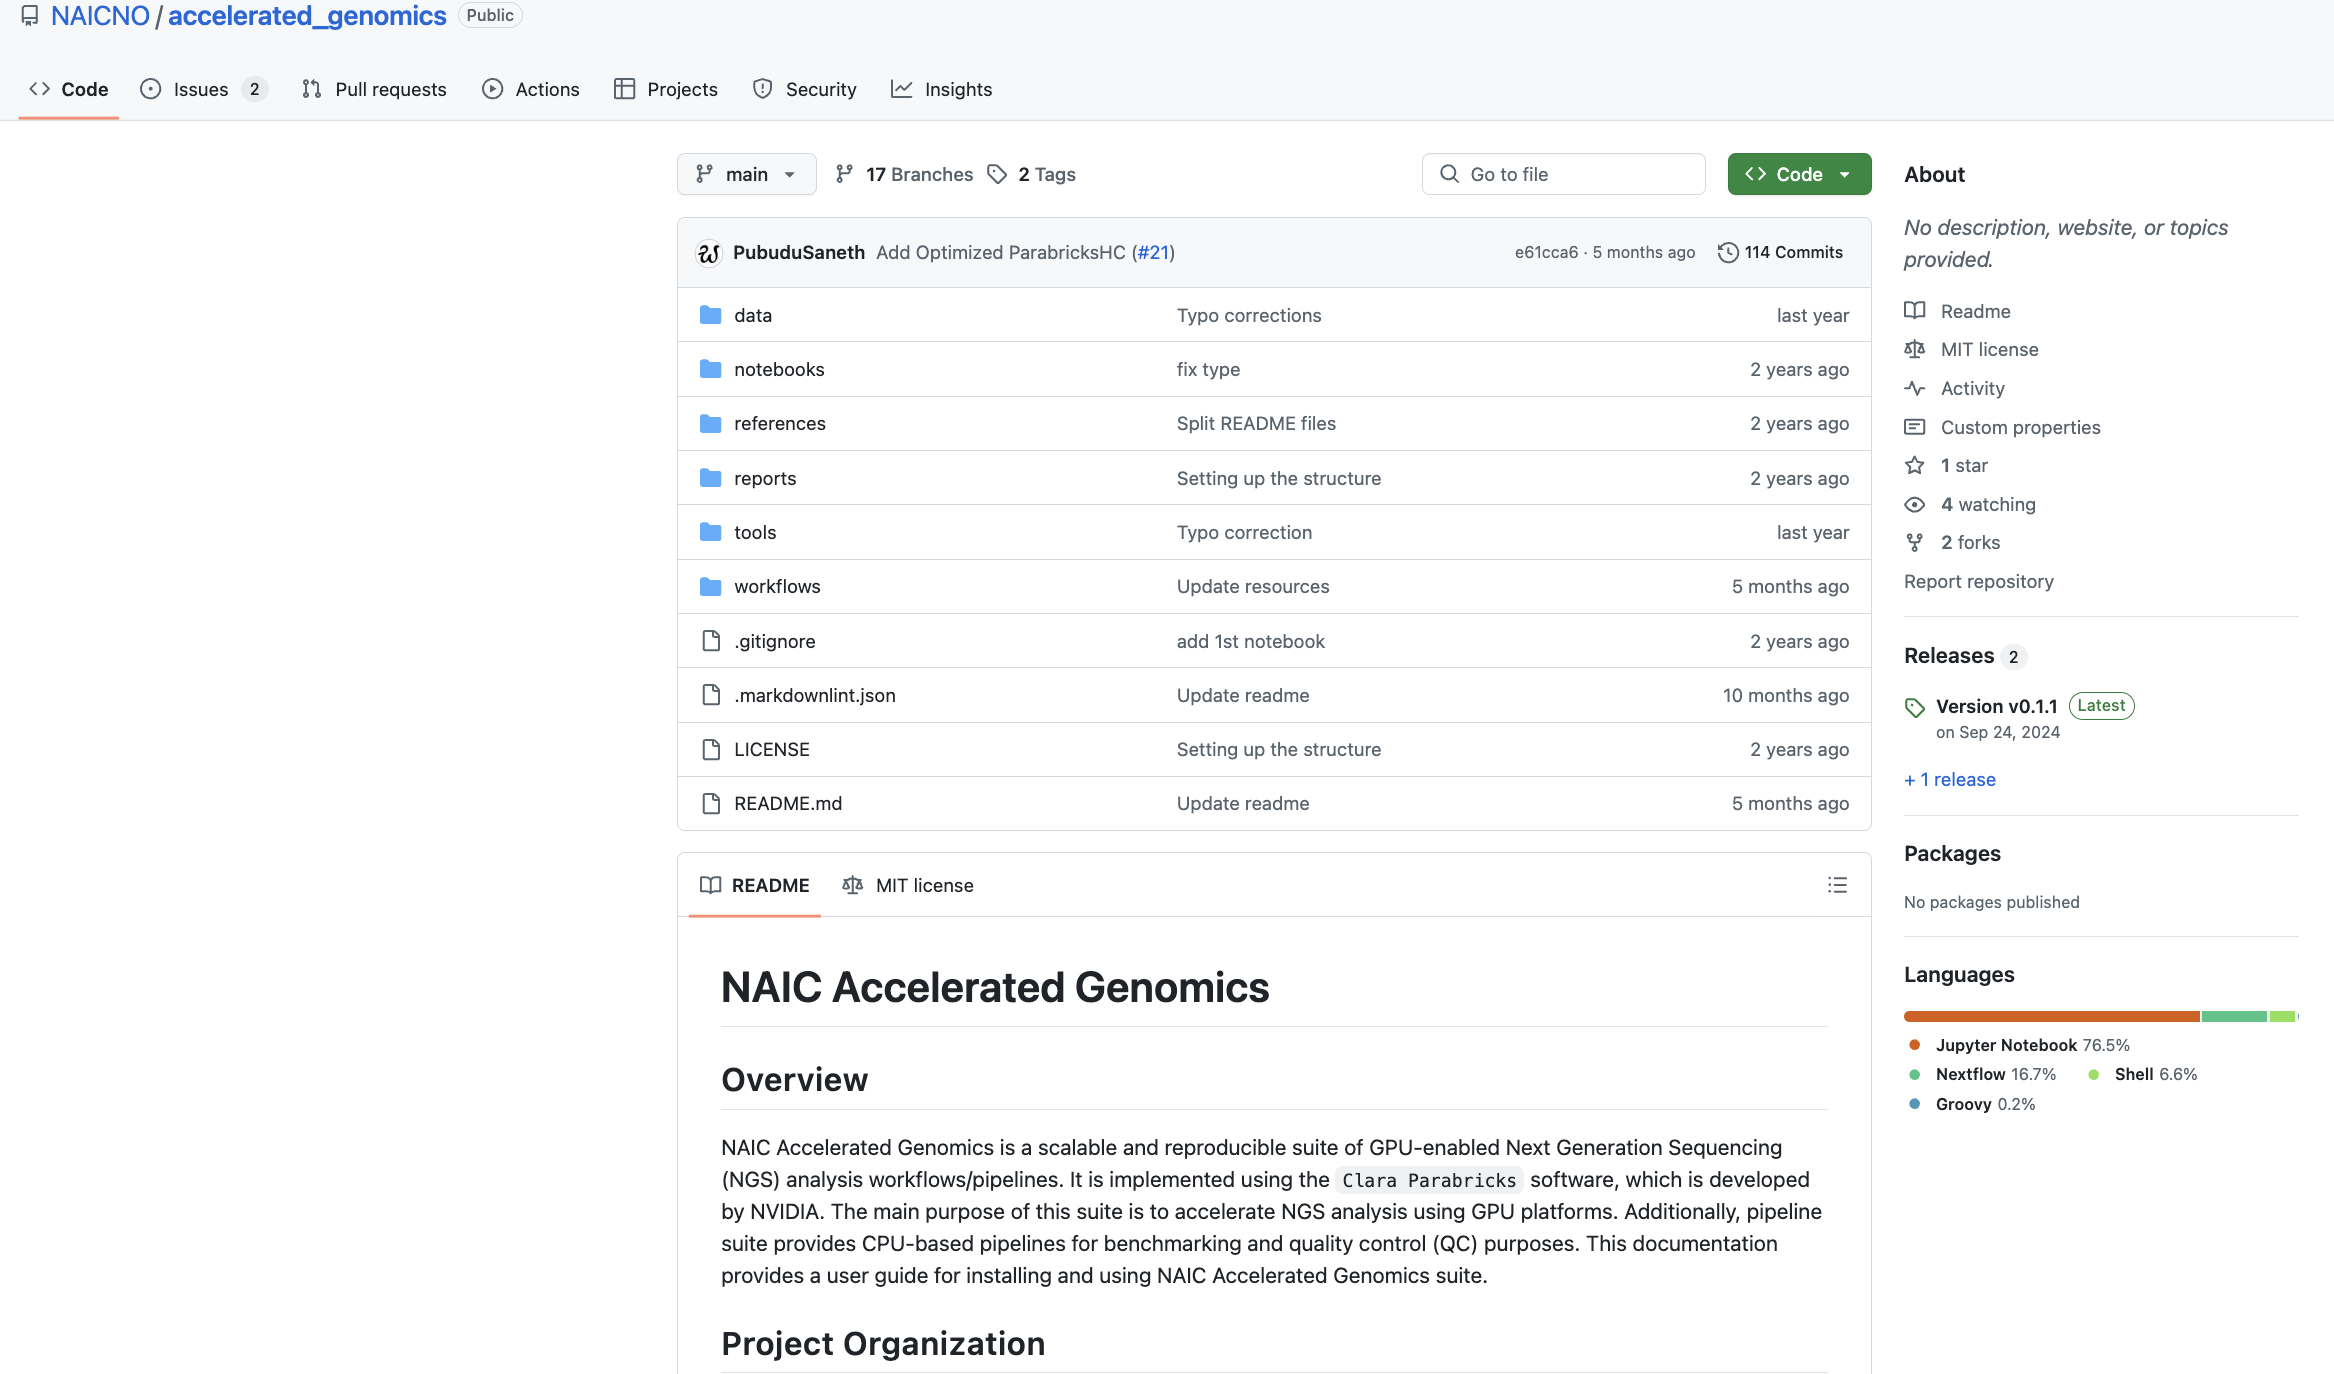
Task: Open the Actions tab
Action: point(531,89)
